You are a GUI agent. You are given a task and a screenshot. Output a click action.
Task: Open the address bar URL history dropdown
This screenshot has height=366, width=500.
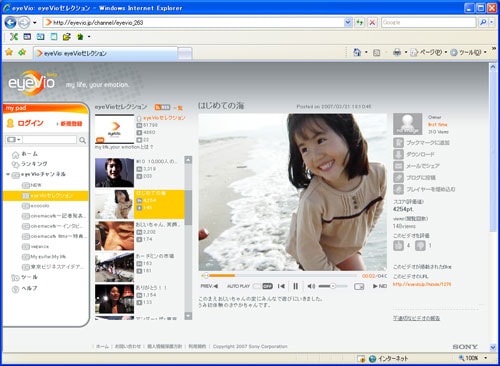(x=348, y=22)
